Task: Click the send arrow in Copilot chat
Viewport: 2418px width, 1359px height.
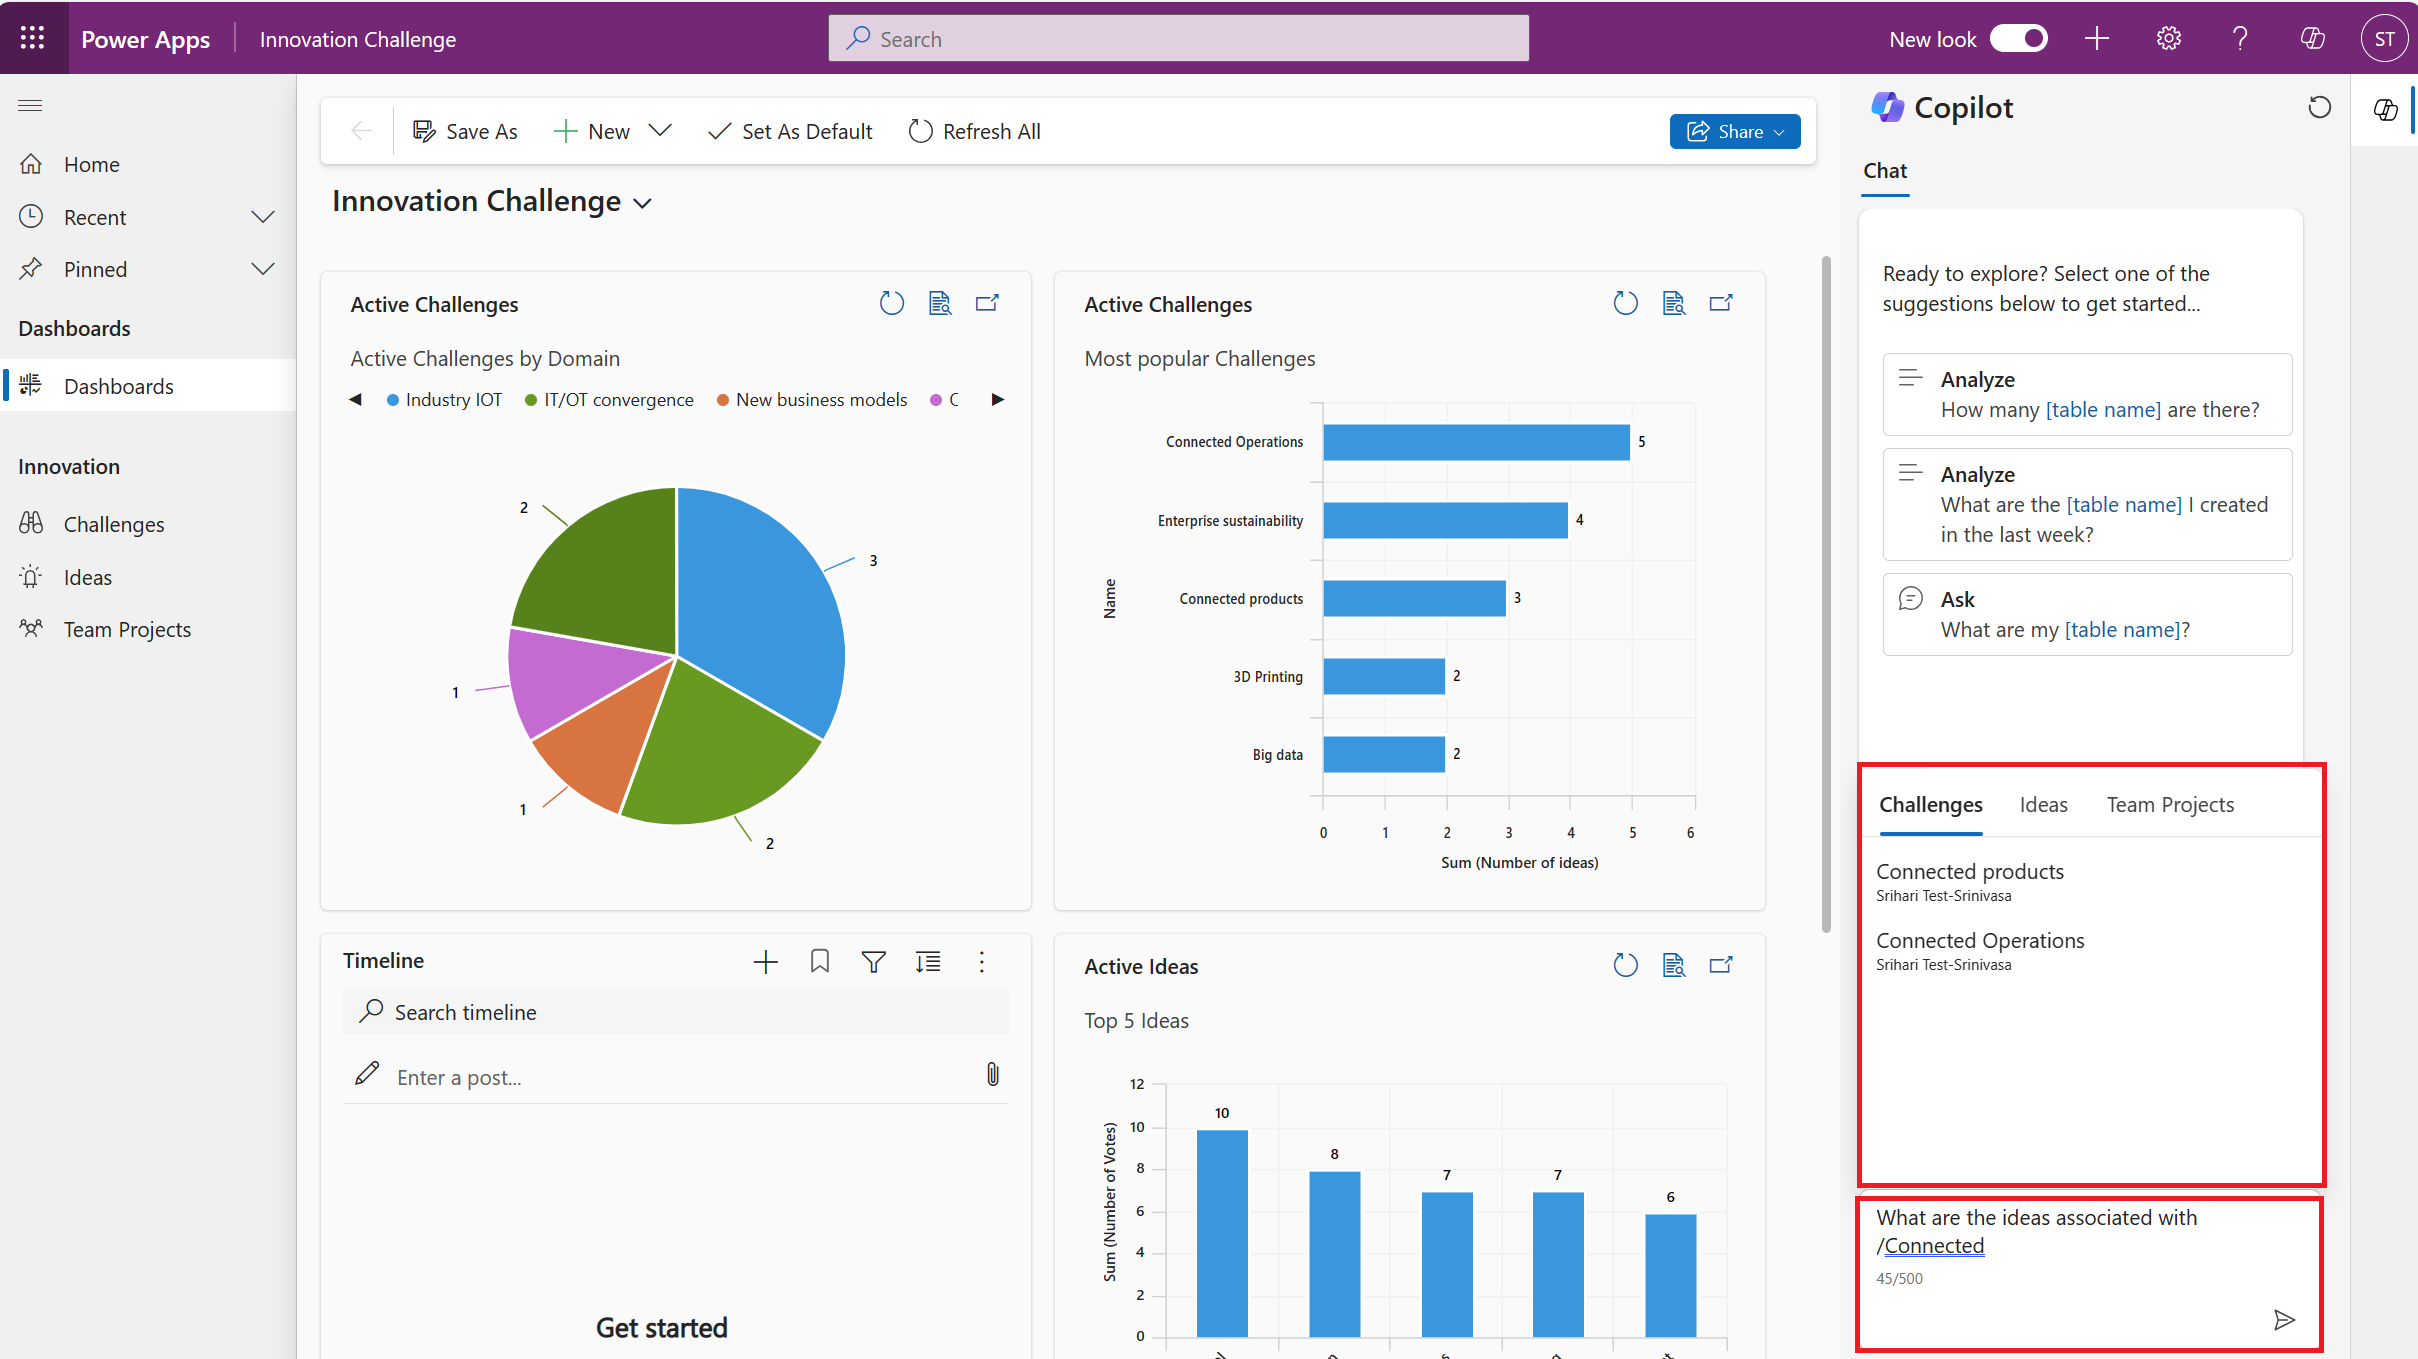Action: click(x=2283, y=1320)
